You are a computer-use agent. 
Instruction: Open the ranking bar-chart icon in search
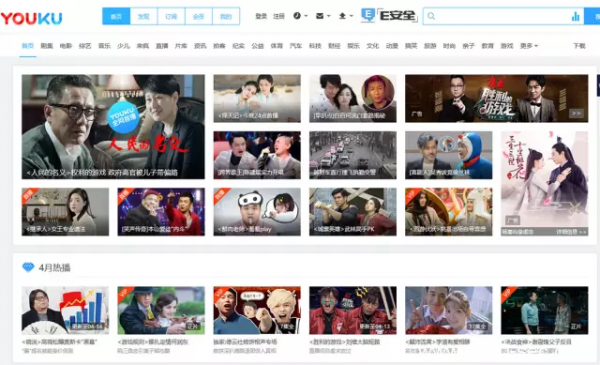click(576, 16)
